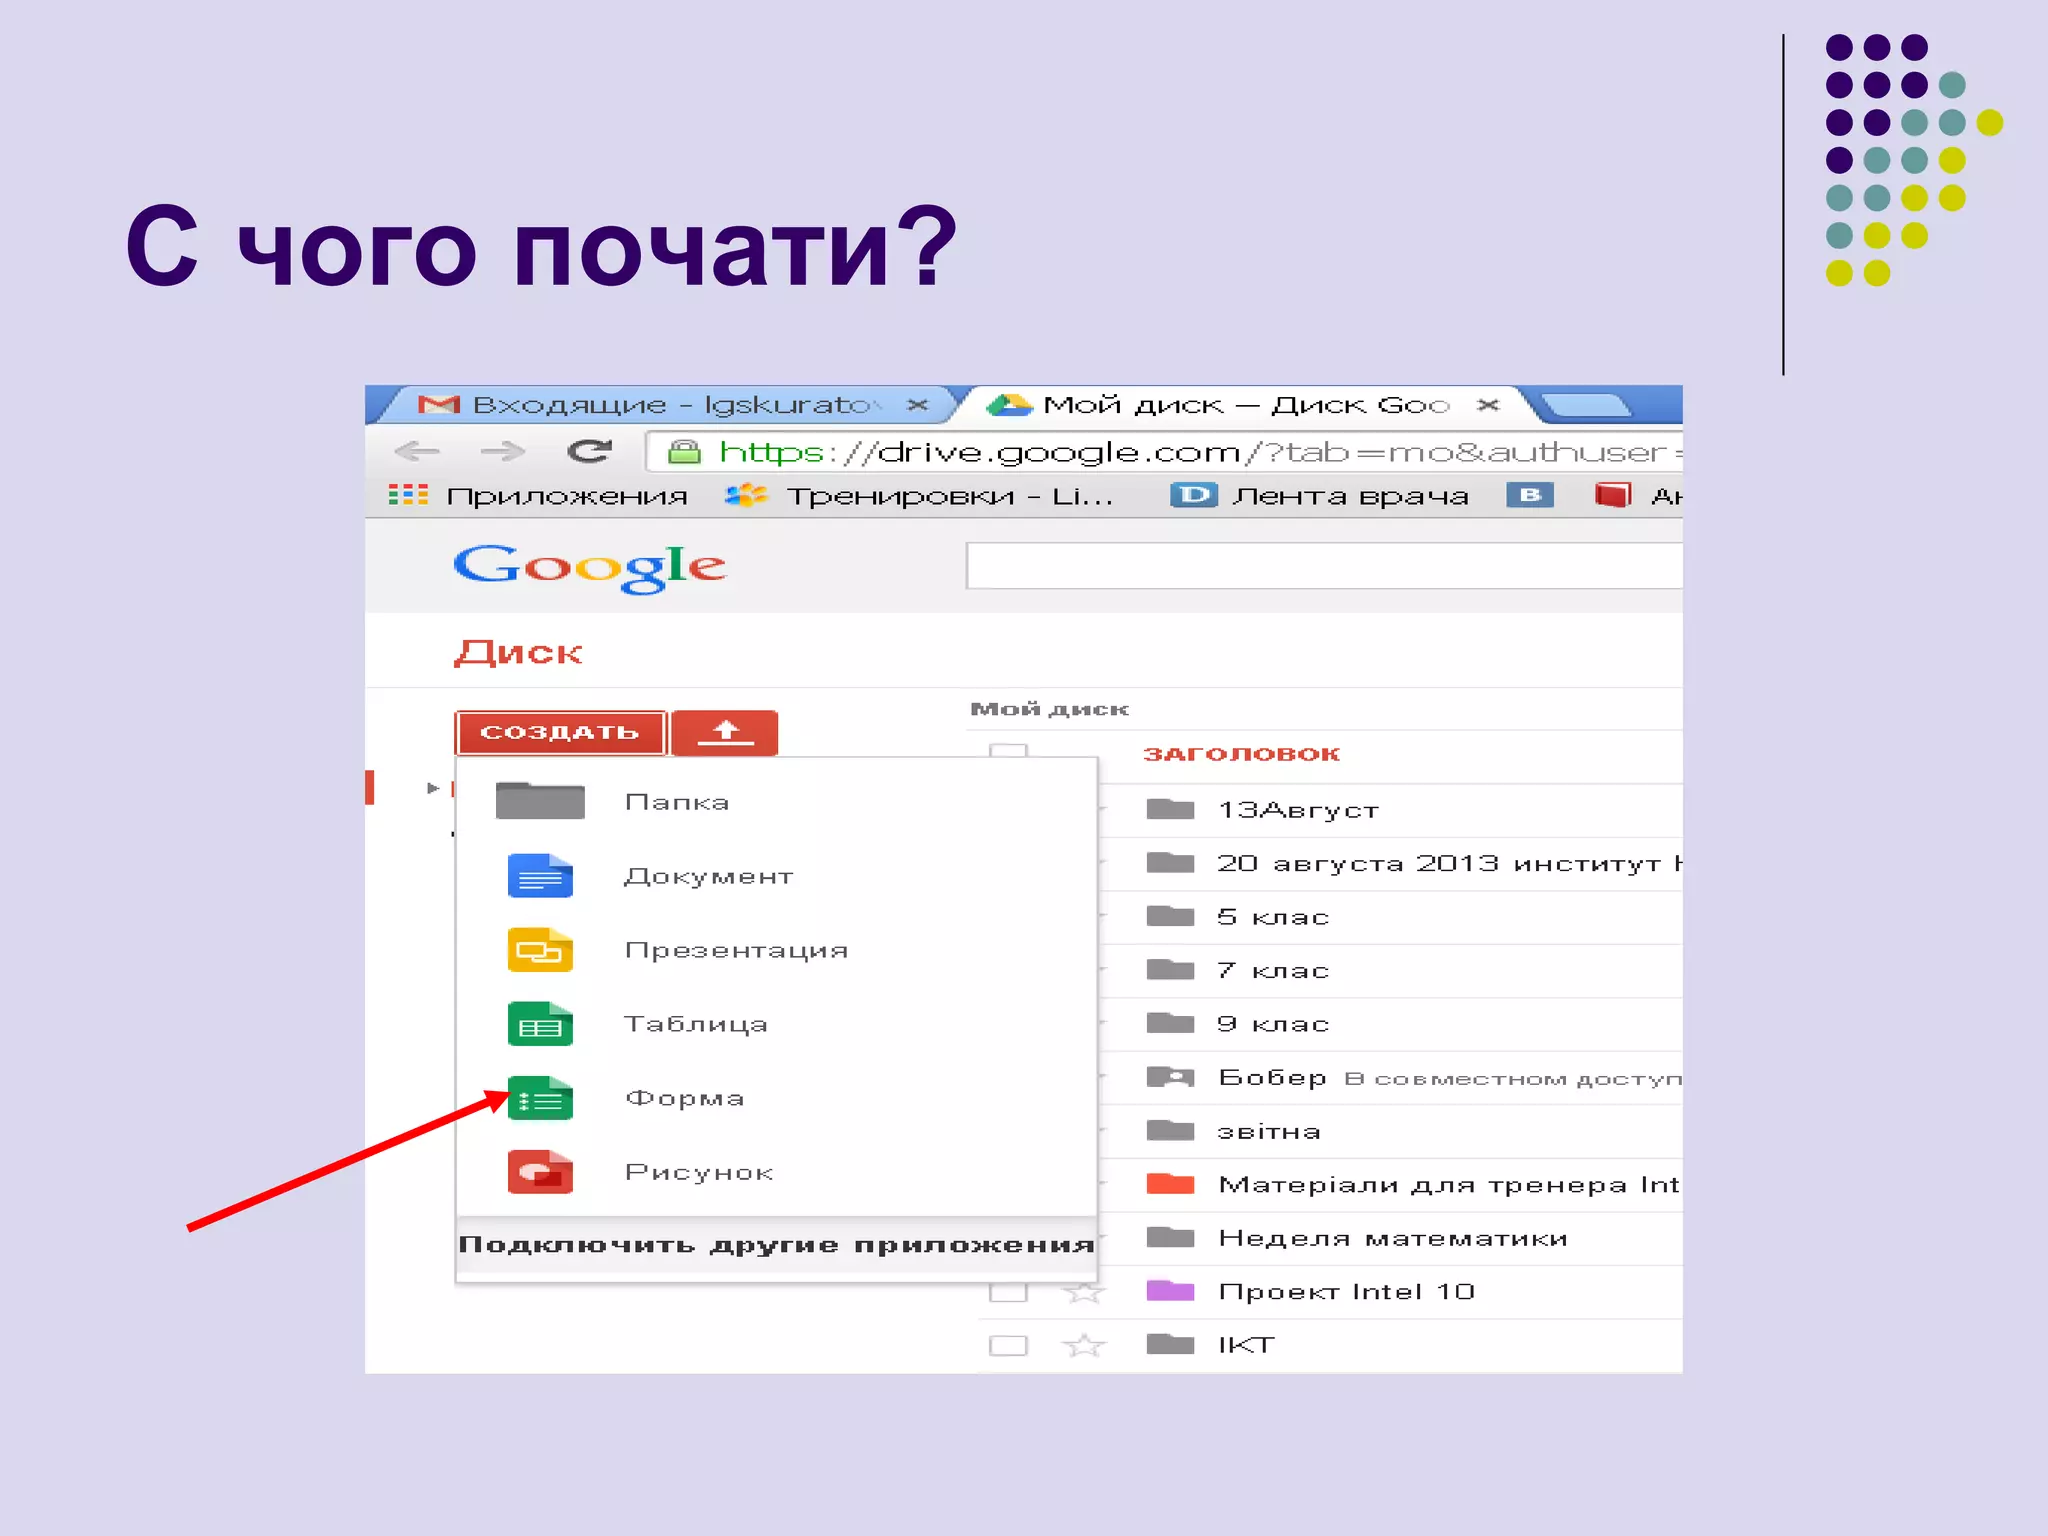This screenshot has height=1536, width=2048.
Task: Check the ІКТ row checkbox
Action: [x=1008, y=1345]
